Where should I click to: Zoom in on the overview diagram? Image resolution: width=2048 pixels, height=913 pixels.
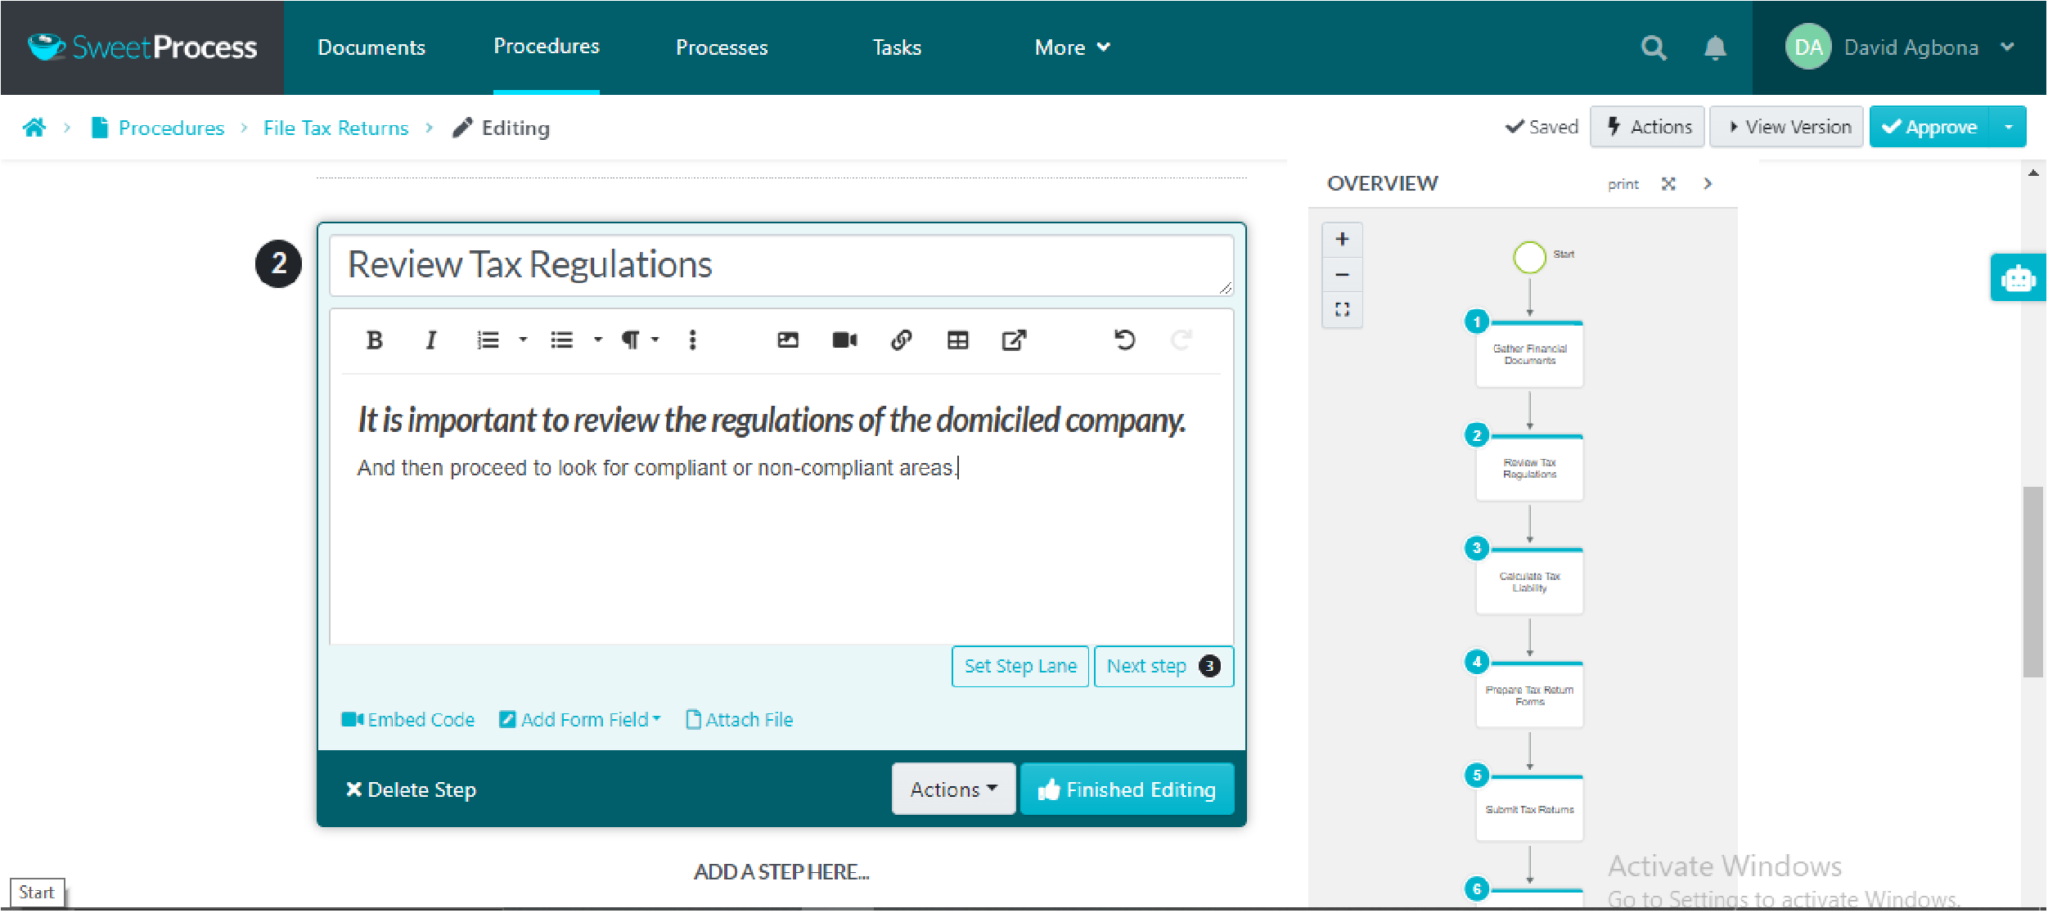[x=1342, y=239]
